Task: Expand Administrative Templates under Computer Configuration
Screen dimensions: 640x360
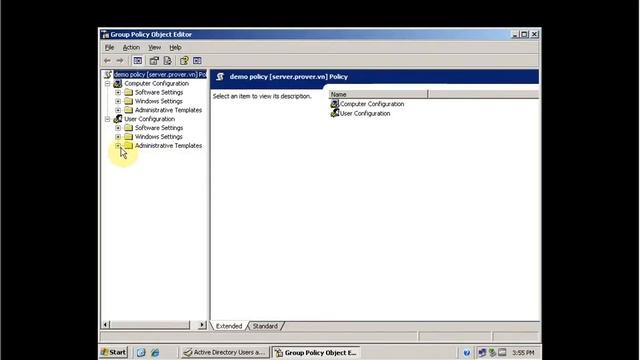Action: pos(118,110)
